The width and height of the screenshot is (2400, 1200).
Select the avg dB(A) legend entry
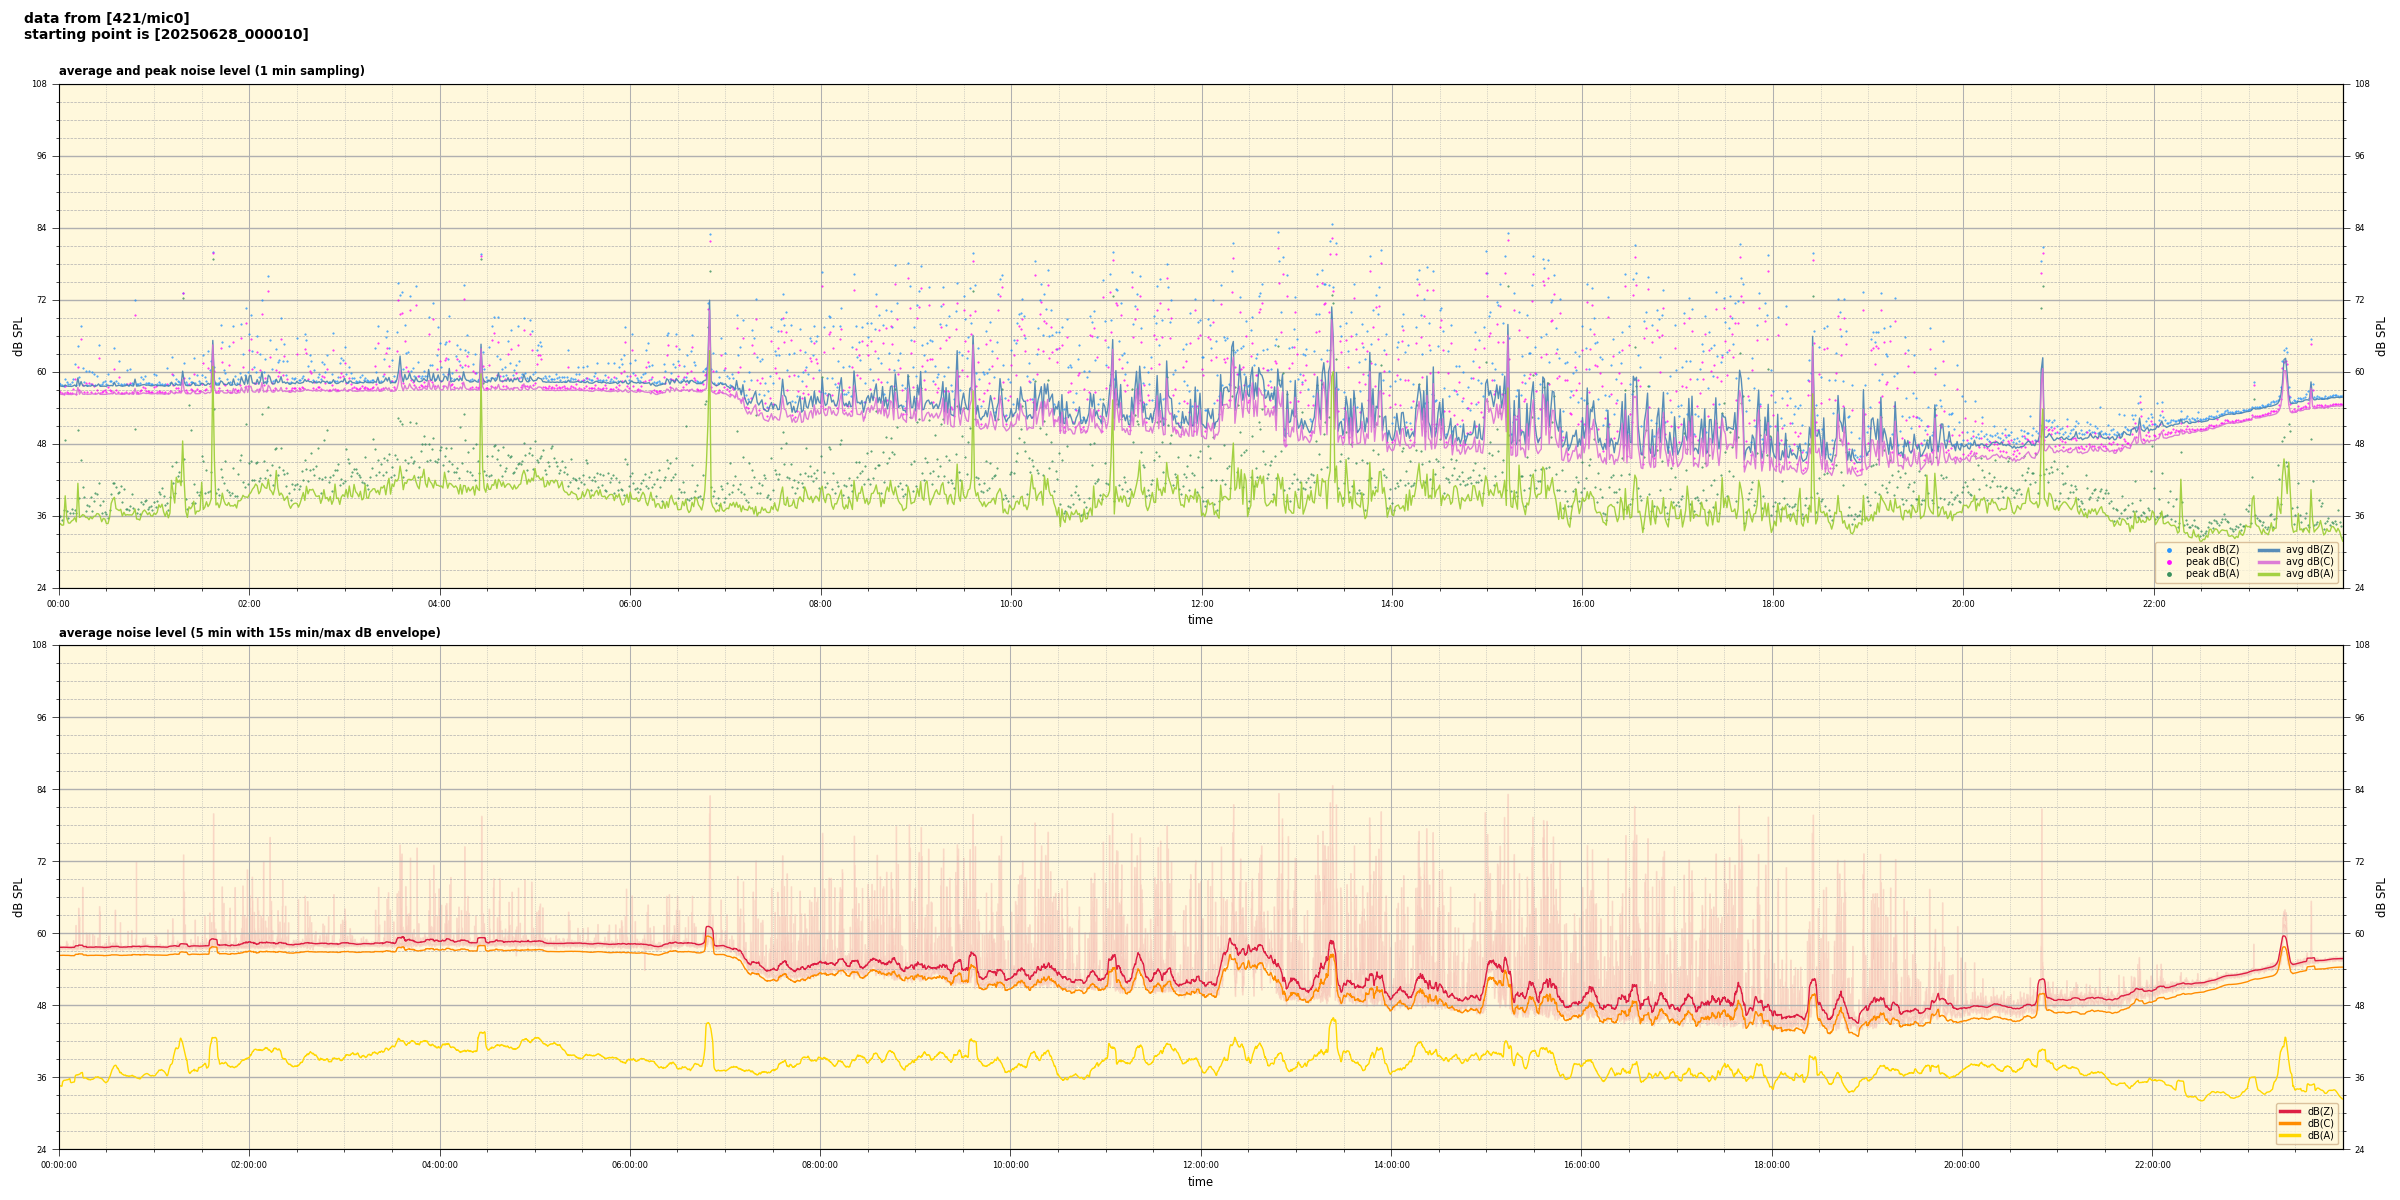[x=2269, y=574]
